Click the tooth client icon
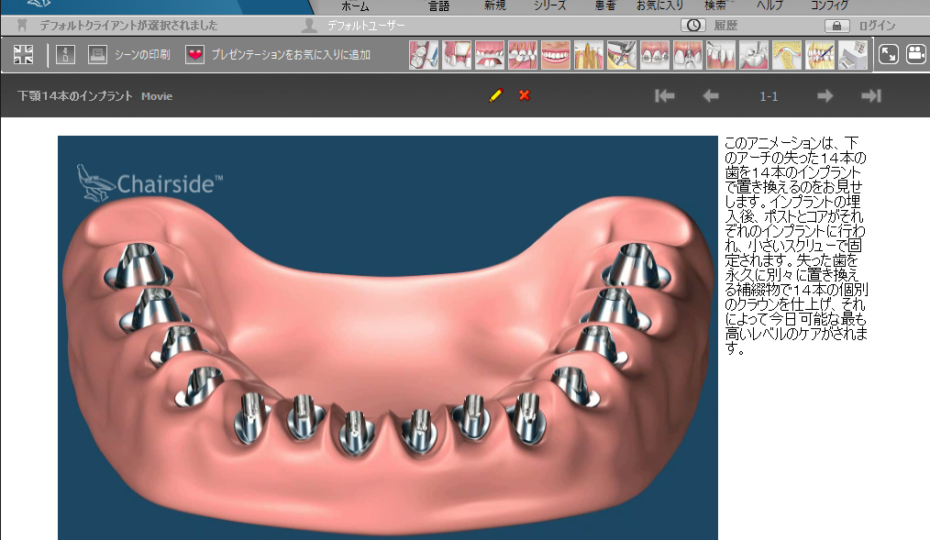Screen dimensions: 930x540 (23, 25)
